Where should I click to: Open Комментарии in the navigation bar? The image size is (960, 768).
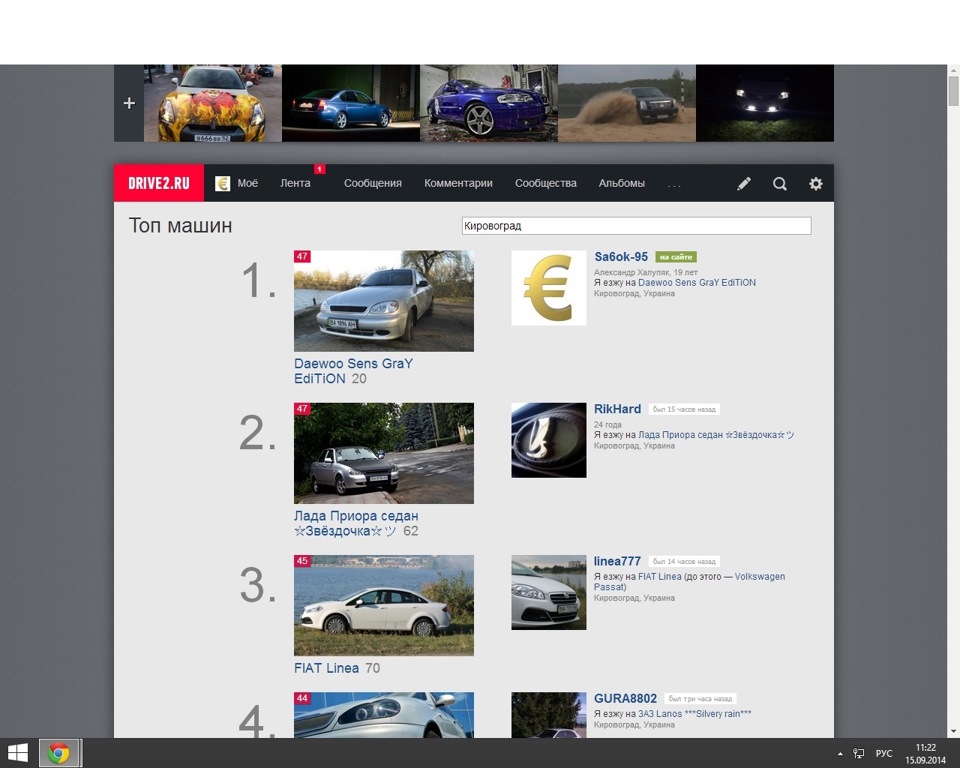[458, 183]
